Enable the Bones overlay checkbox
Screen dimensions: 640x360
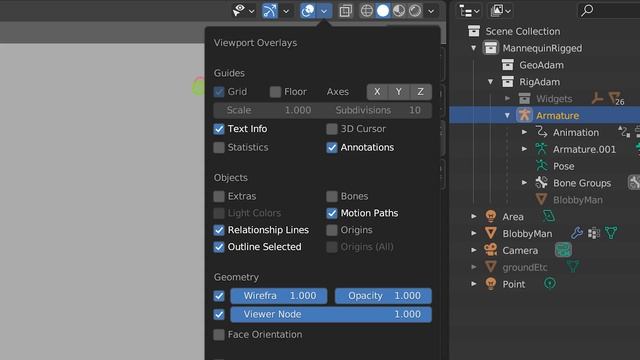[x=332, y=196]
